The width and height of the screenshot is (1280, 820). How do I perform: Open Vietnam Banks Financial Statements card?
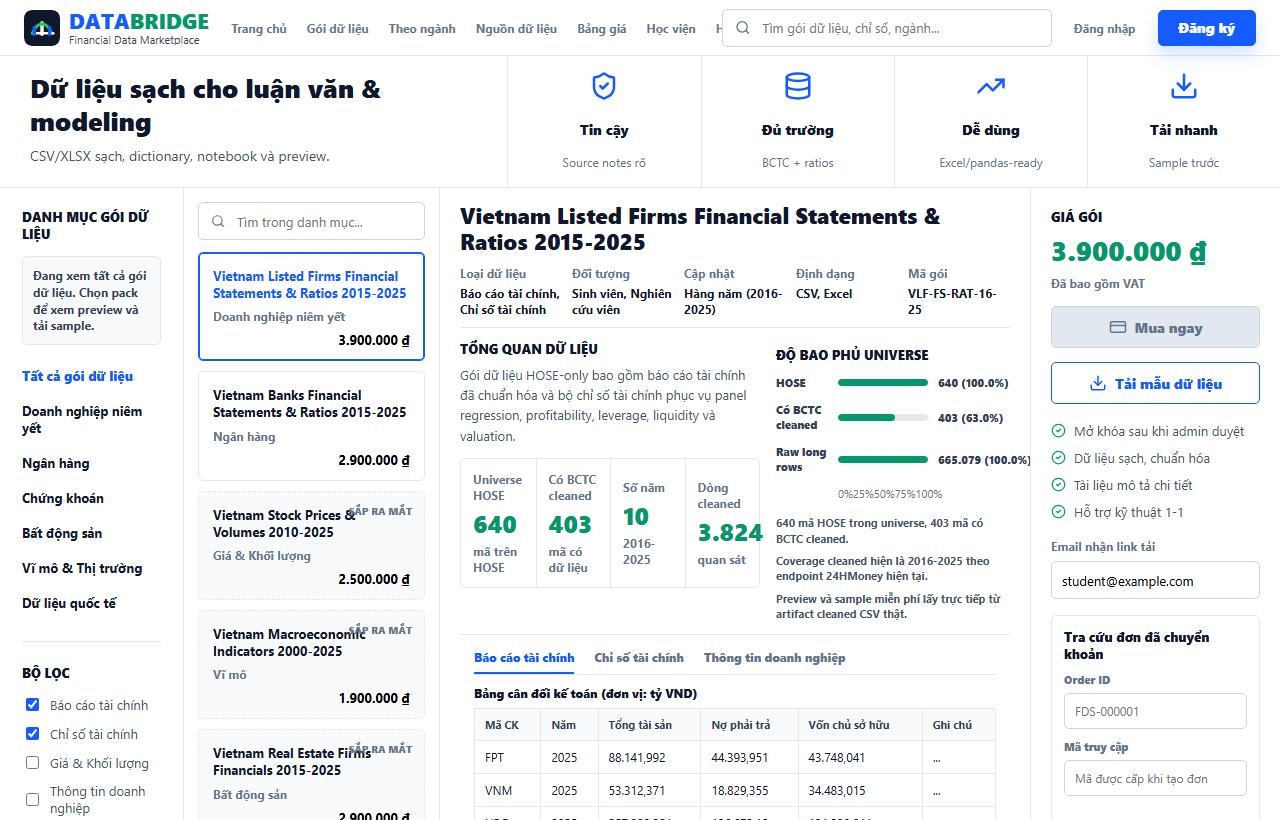[x=311, y=426]
